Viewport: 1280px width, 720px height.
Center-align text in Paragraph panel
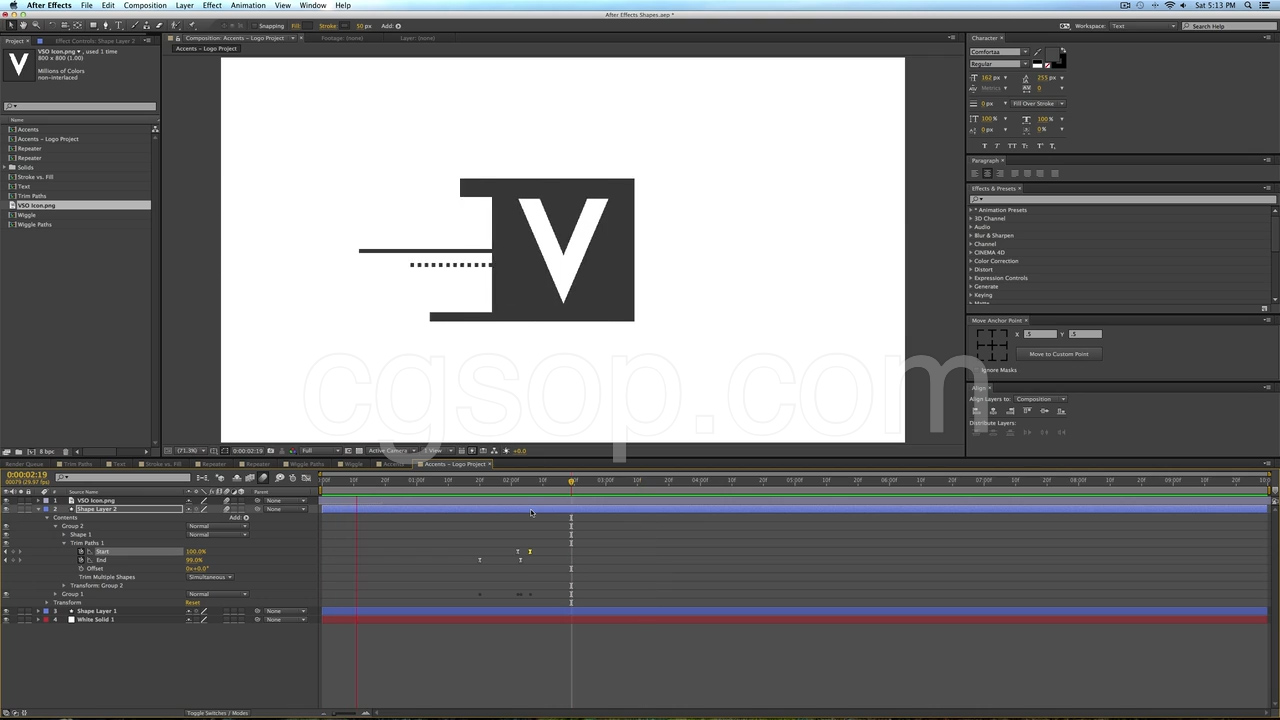(988, 173)
